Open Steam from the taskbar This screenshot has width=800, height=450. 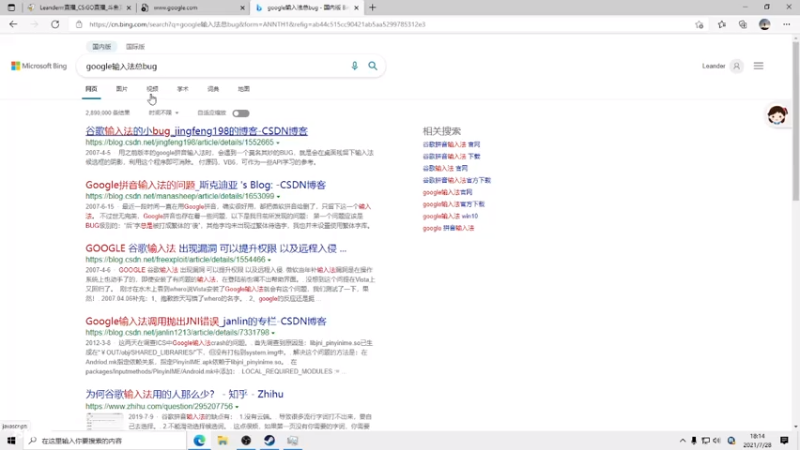pyautogui.click(x=269, y=440)
